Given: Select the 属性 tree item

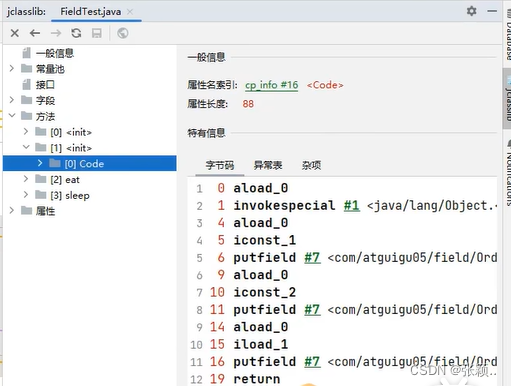Looking at the screenshot, I should (x=45, y=211).
